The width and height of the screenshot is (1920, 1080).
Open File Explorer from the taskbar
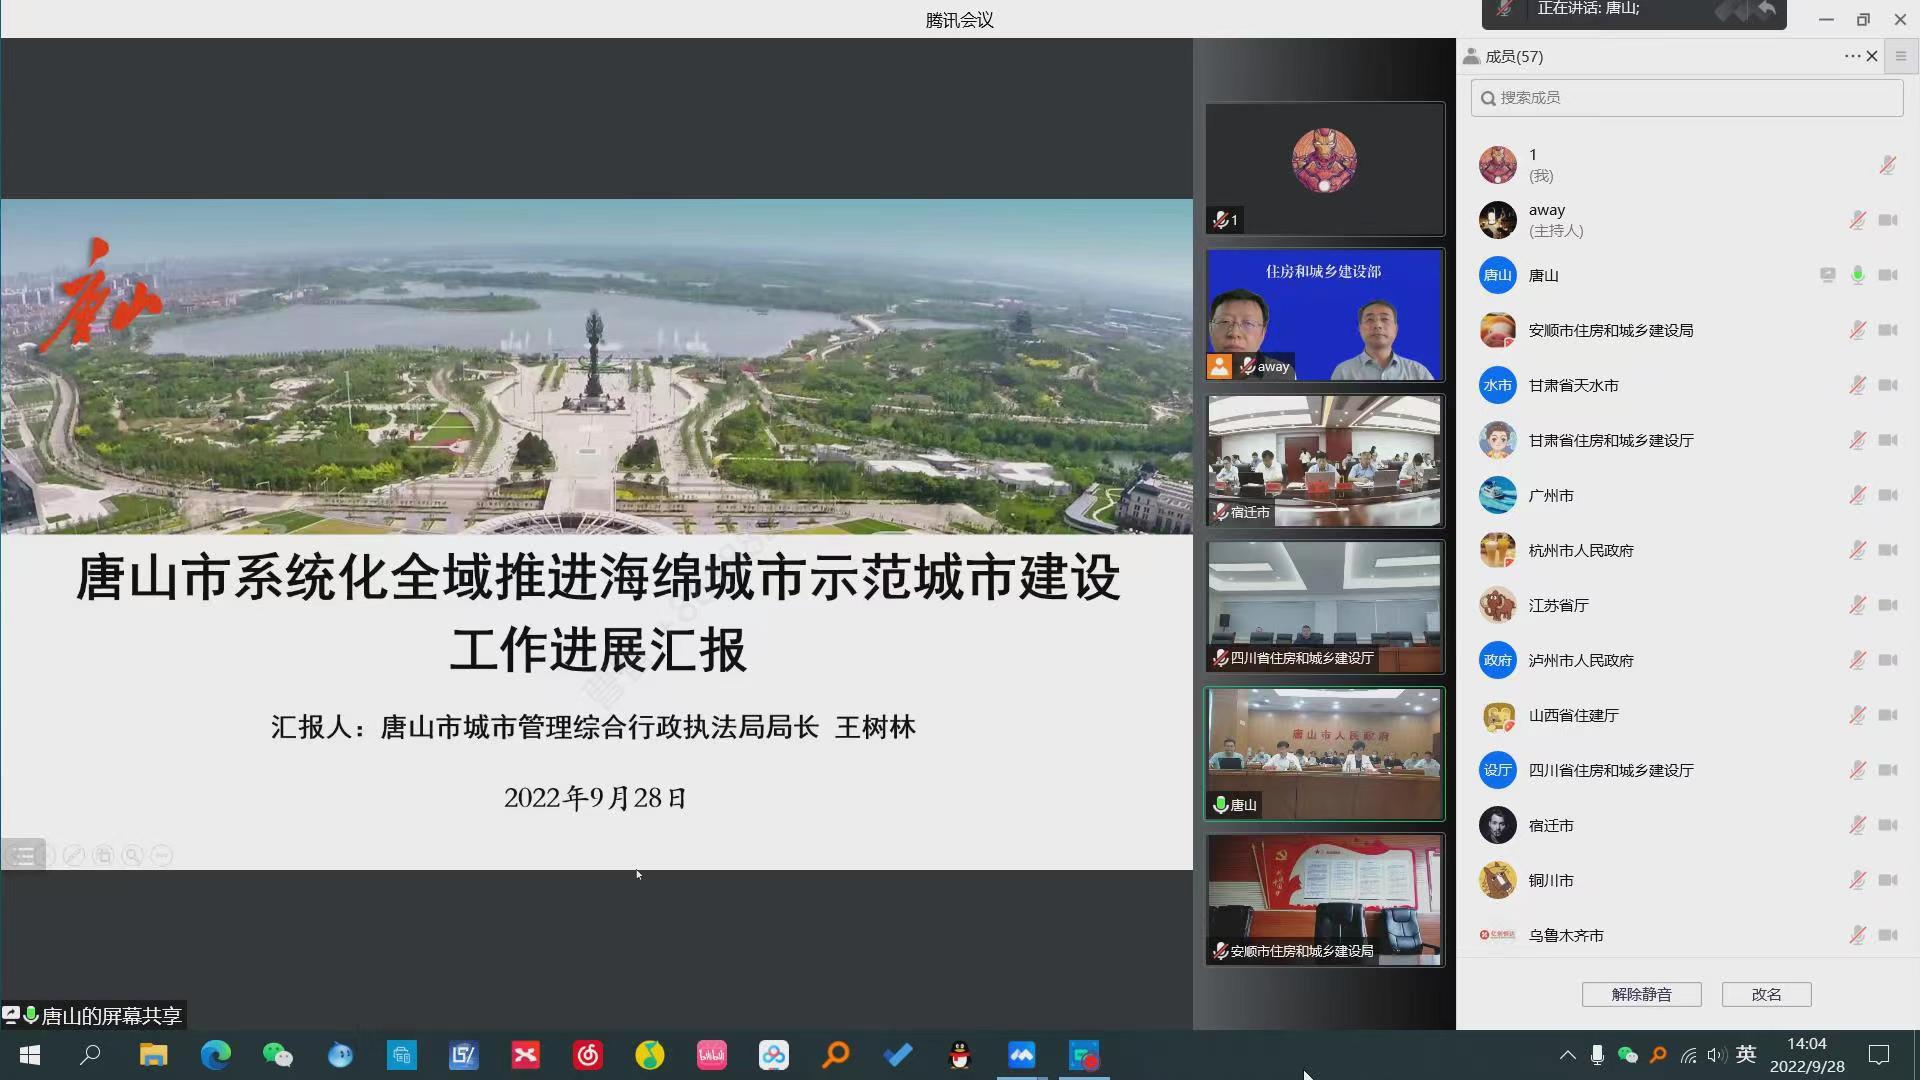tap(153, 1055)
